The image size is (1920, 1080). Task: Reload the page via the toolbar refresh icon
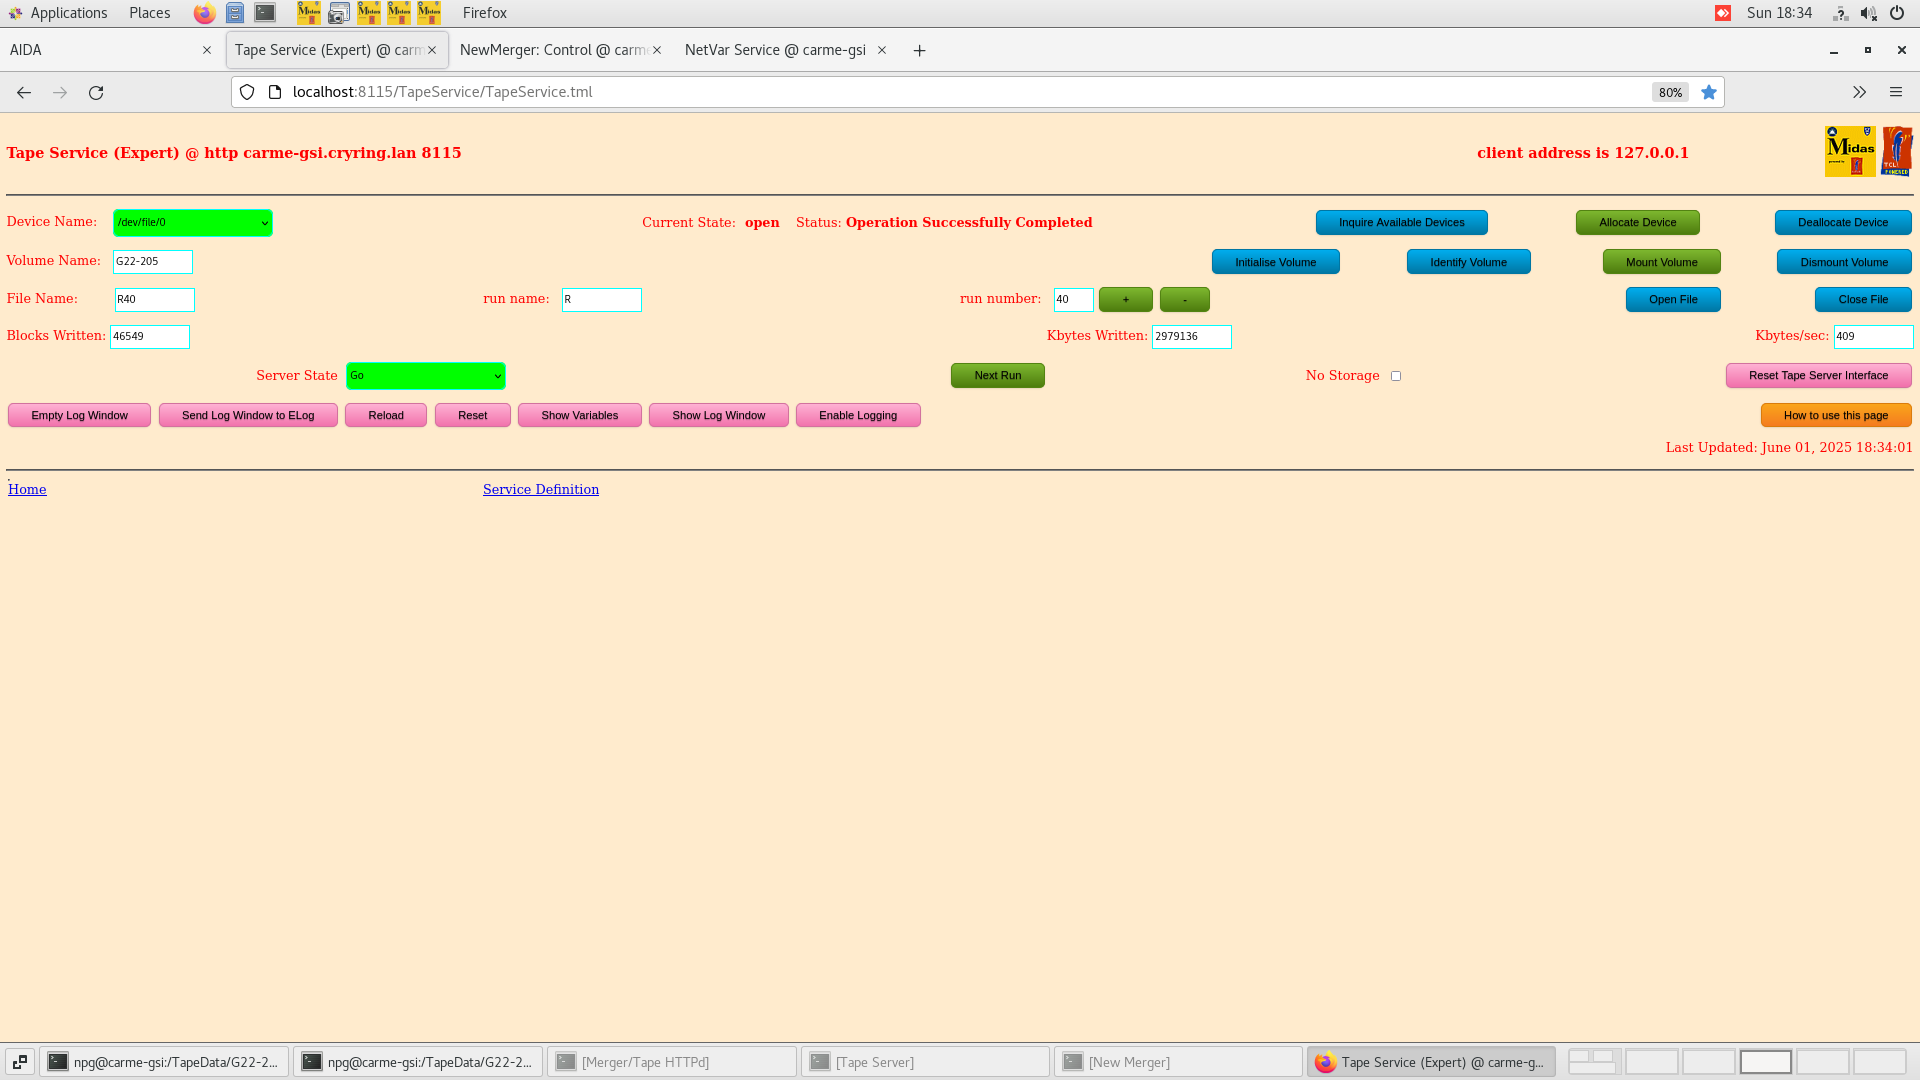pyautogui.click(x=96, y=92)
